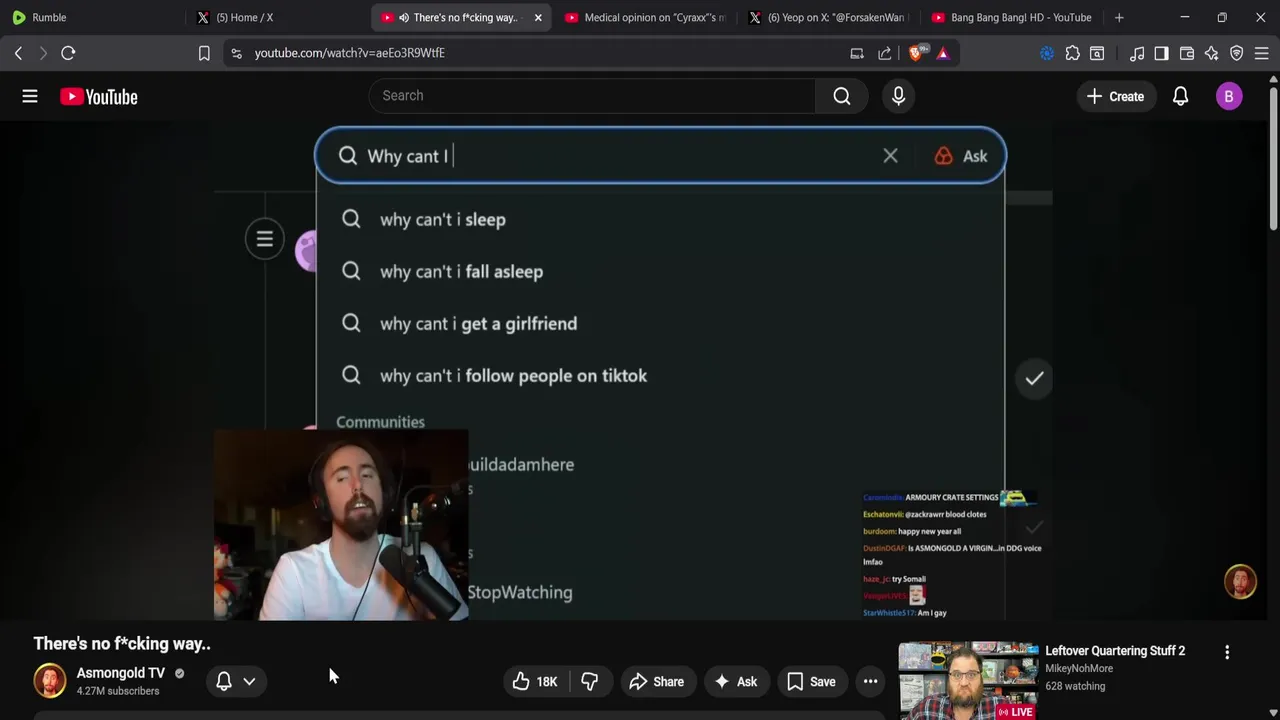Screen dimensions: 1280x720
Task: Like the video with 18K thumbs up
Action: click(x=535, y=681)
